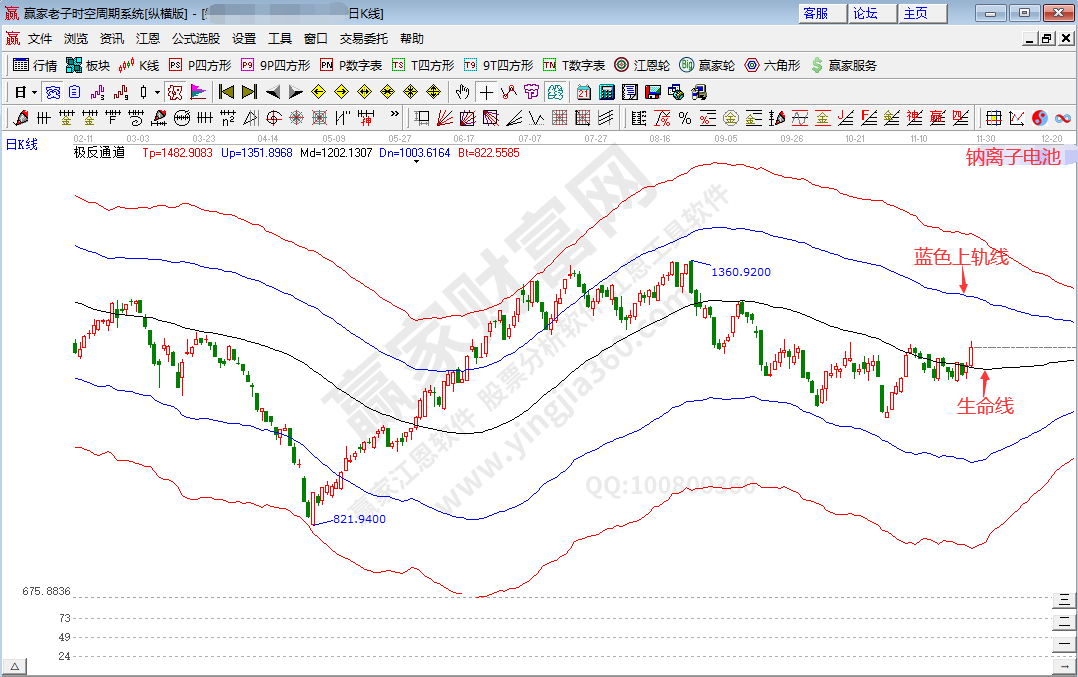Toggle the highlighted red pattern indicator button
Screen dimensions: 1078x677
coord(175,92)
